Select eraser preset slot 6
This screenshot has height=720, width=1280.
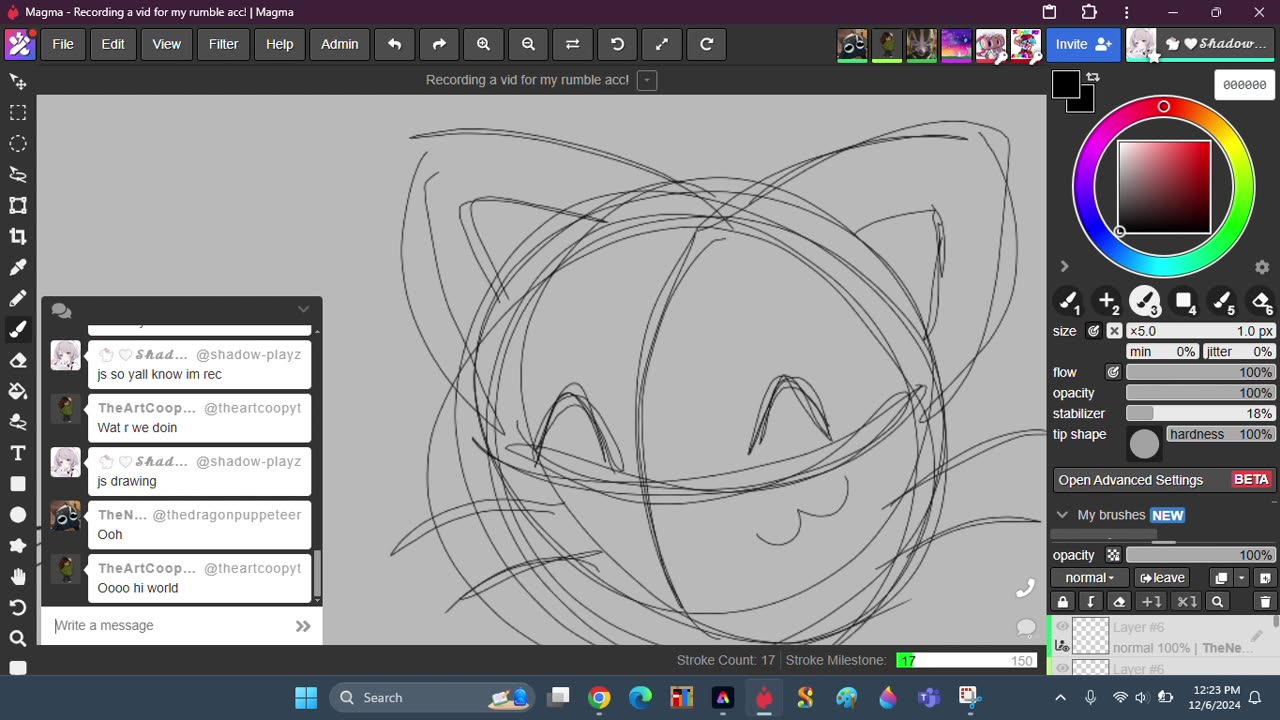click(x=1261, y=301)
